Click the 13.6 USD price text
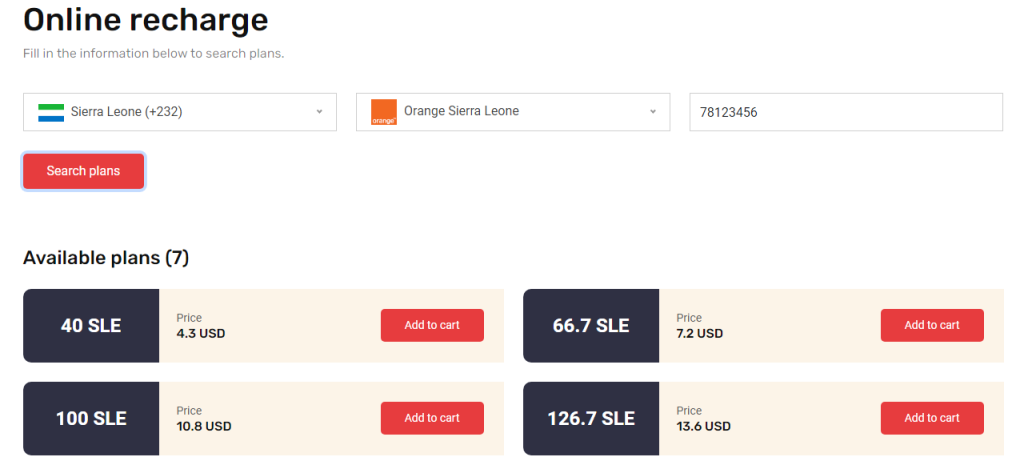 point(703,426)
